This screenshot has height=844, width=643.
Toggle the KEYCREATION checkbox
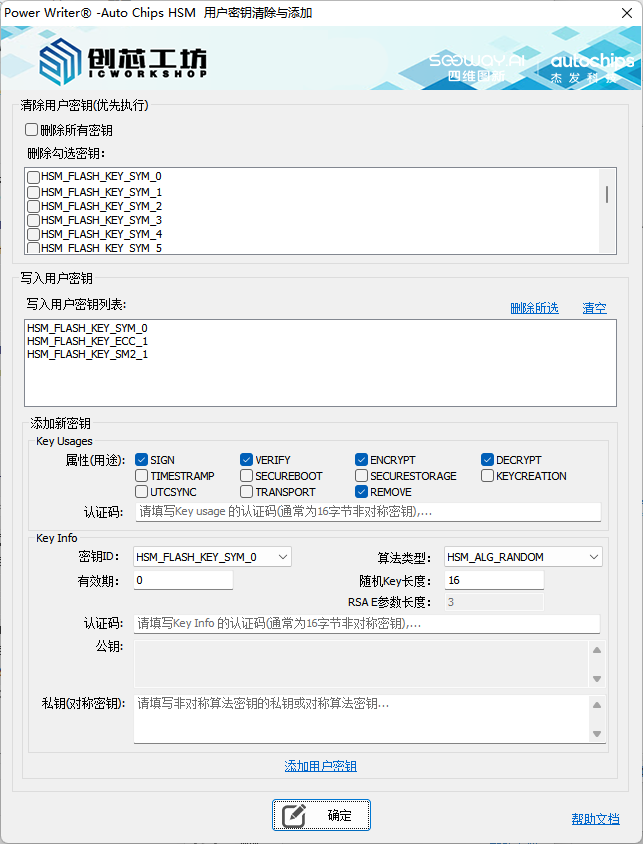(488, 476)
